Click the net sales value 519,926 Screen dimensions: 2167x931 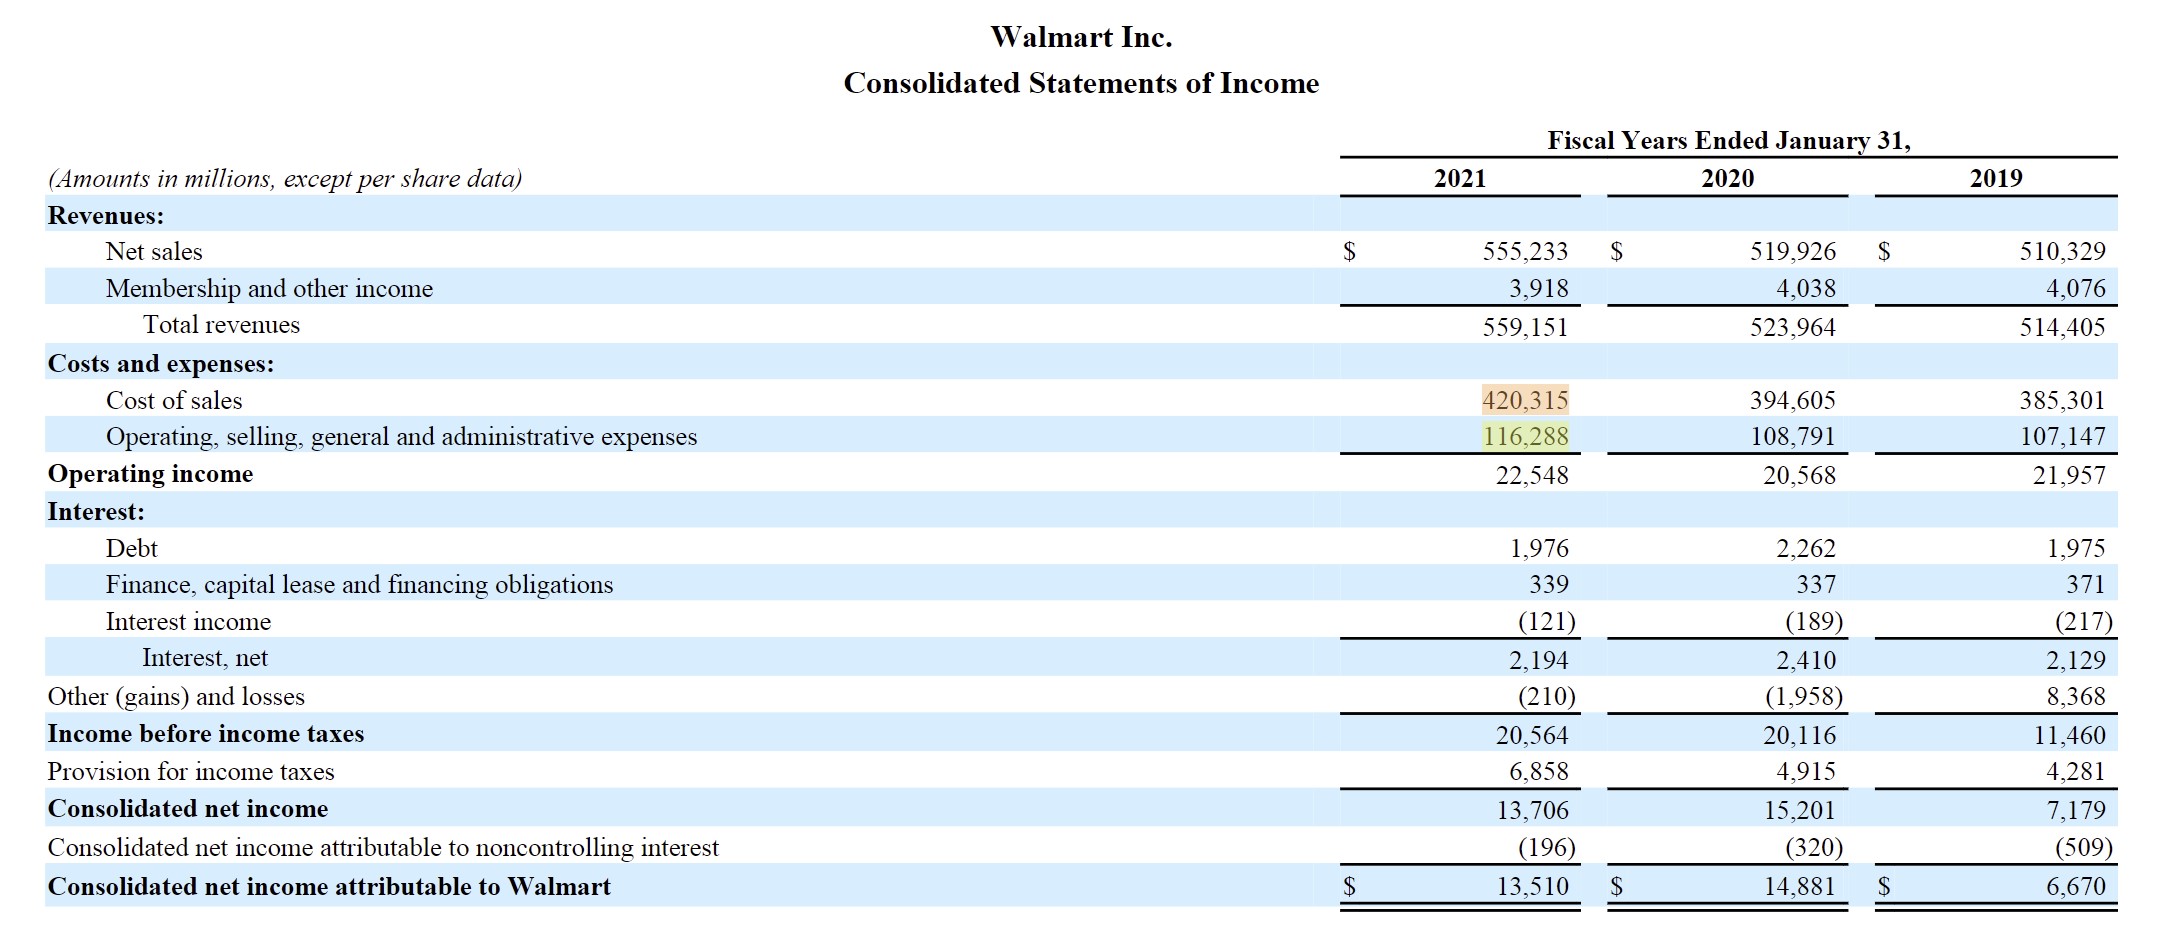1793,251
